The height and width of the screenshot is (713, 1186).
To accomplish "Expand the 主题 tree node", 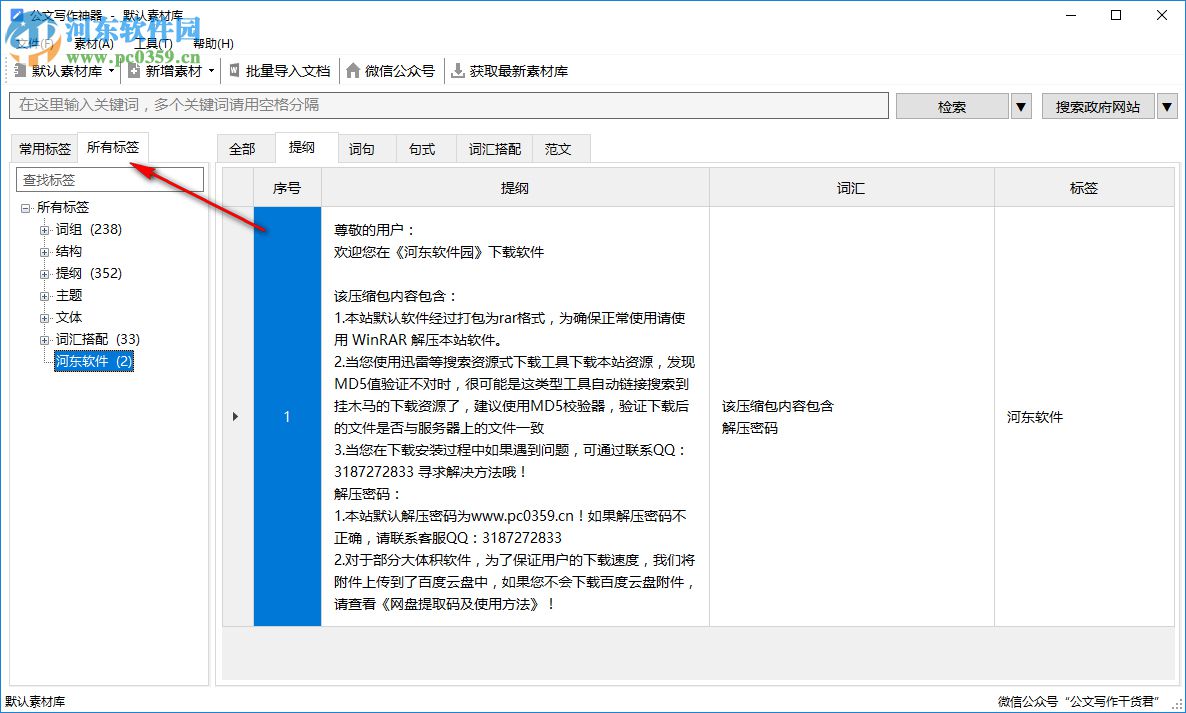I will coord(45,296).
